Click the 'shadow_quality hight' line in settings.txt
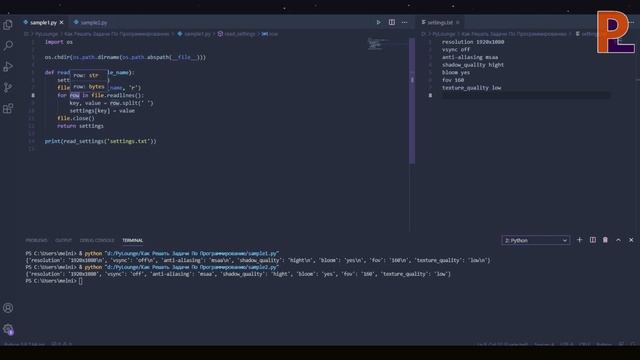 point(473,65)
